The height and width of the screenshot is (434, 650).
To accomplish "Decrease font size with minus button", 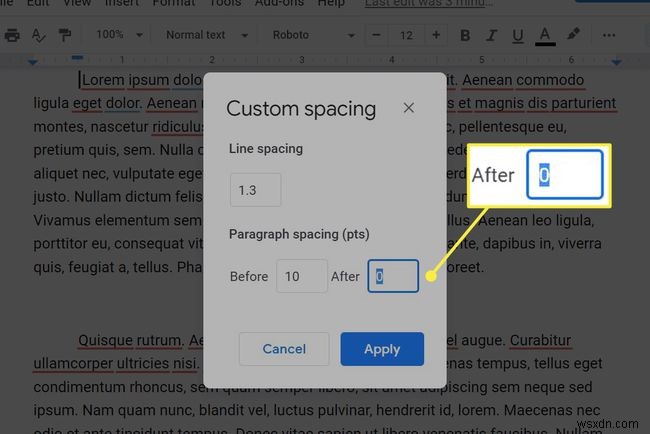I will tap(376, 35).
